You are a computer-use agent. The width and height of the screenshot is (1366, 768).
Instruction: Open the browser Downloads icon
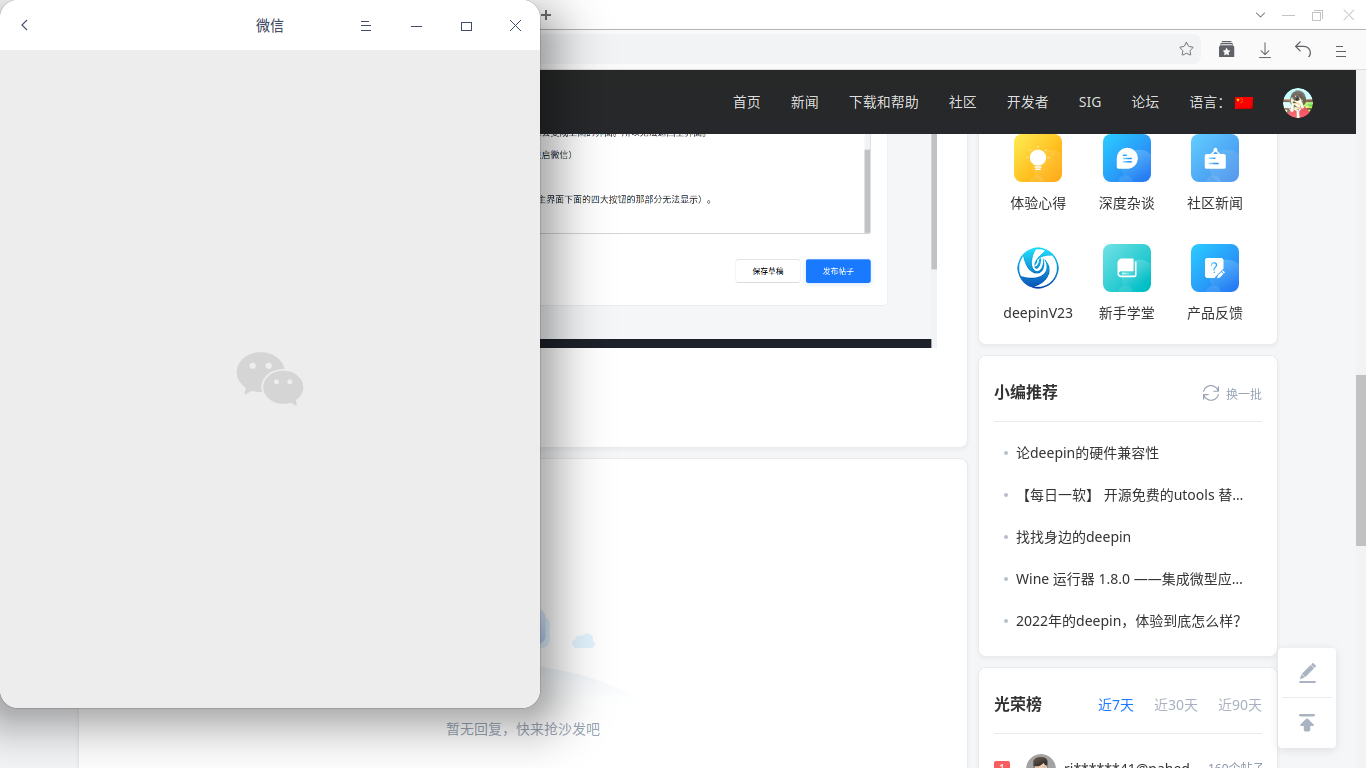1266,48
